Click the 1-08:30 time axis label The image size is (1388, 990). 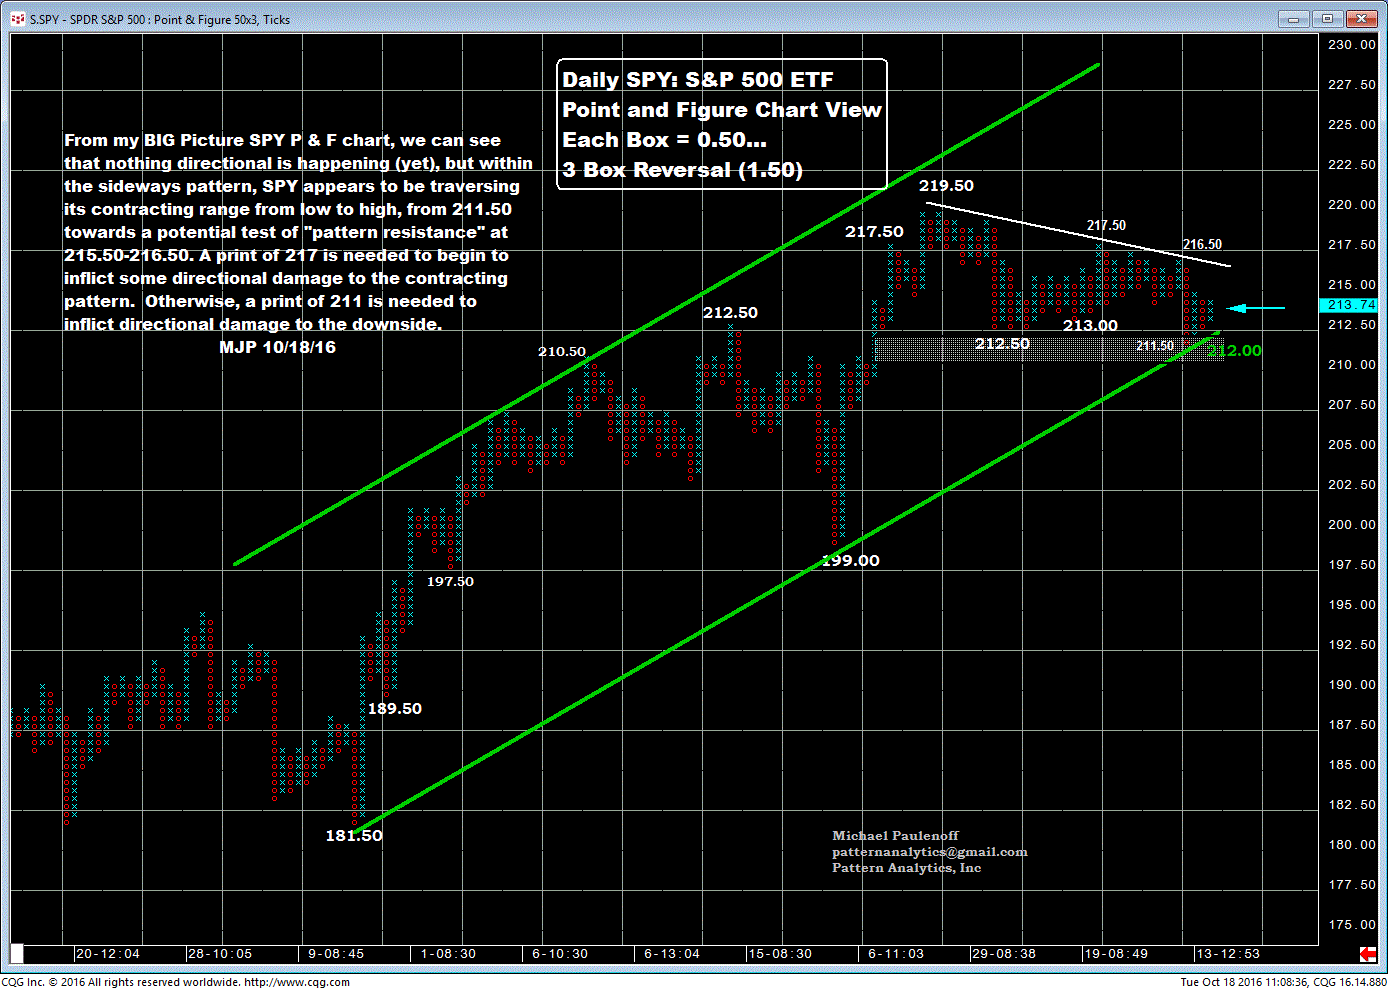pos(448,954)
